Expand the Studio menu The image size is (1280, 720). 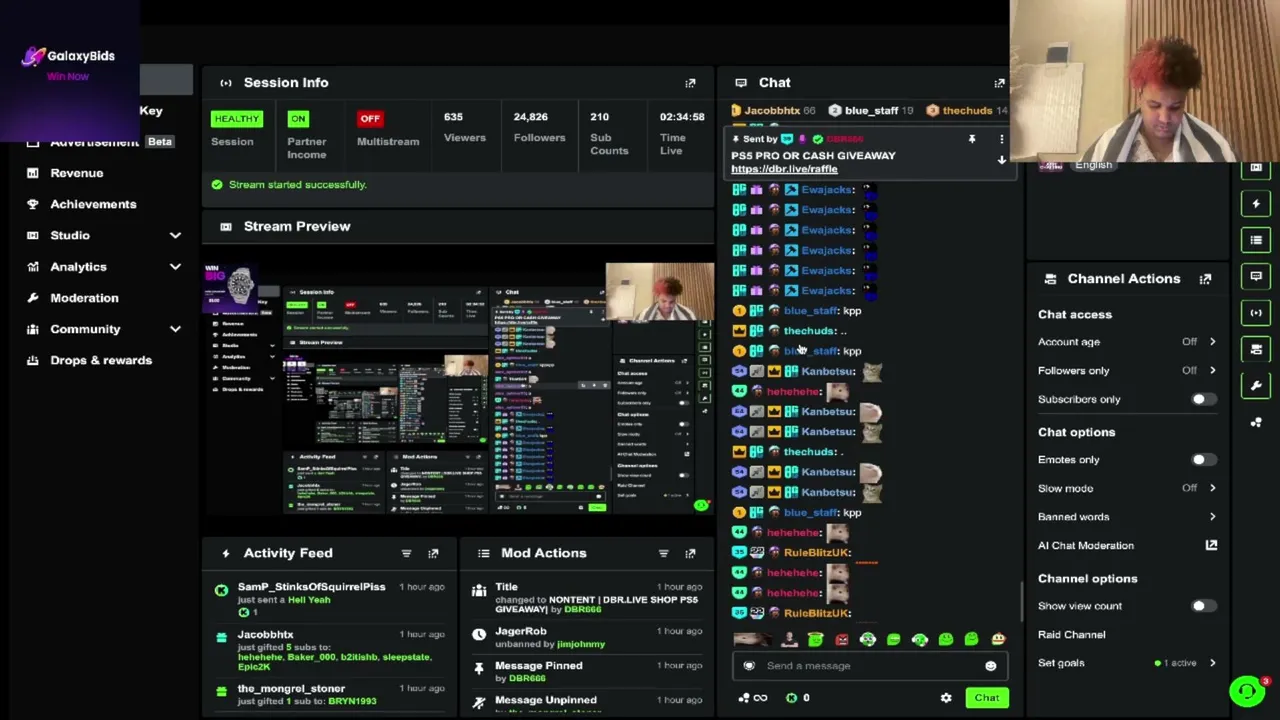pos(175,235)
